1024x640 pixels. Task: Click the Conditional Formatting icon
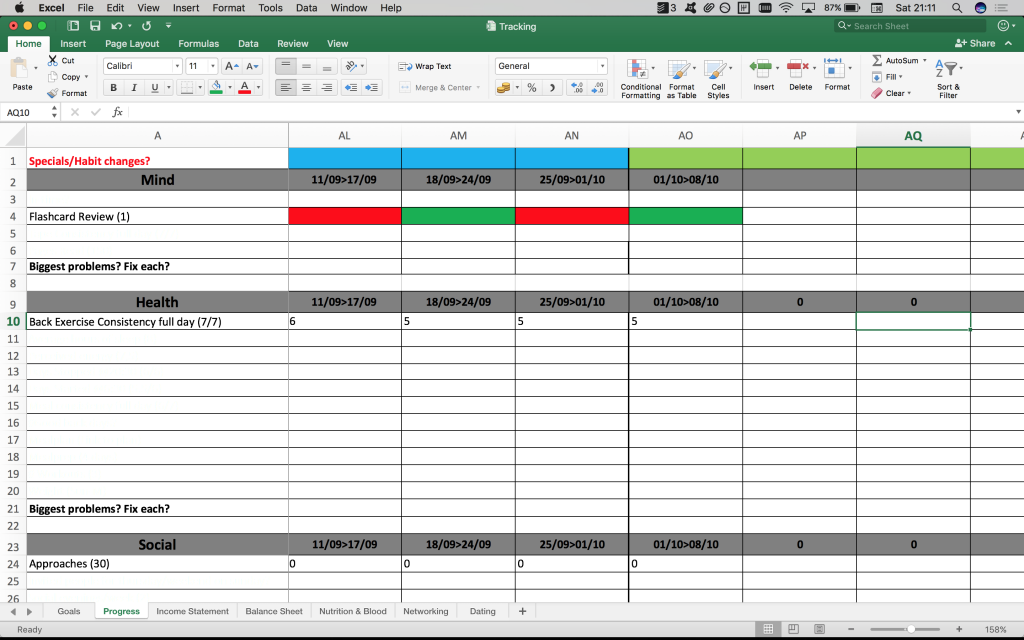(x=640, y=70)
